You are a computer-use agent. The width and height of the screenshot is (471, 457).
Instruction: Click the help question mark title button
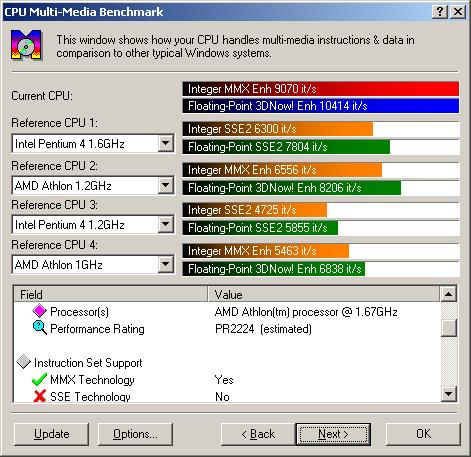click(440, 12)
